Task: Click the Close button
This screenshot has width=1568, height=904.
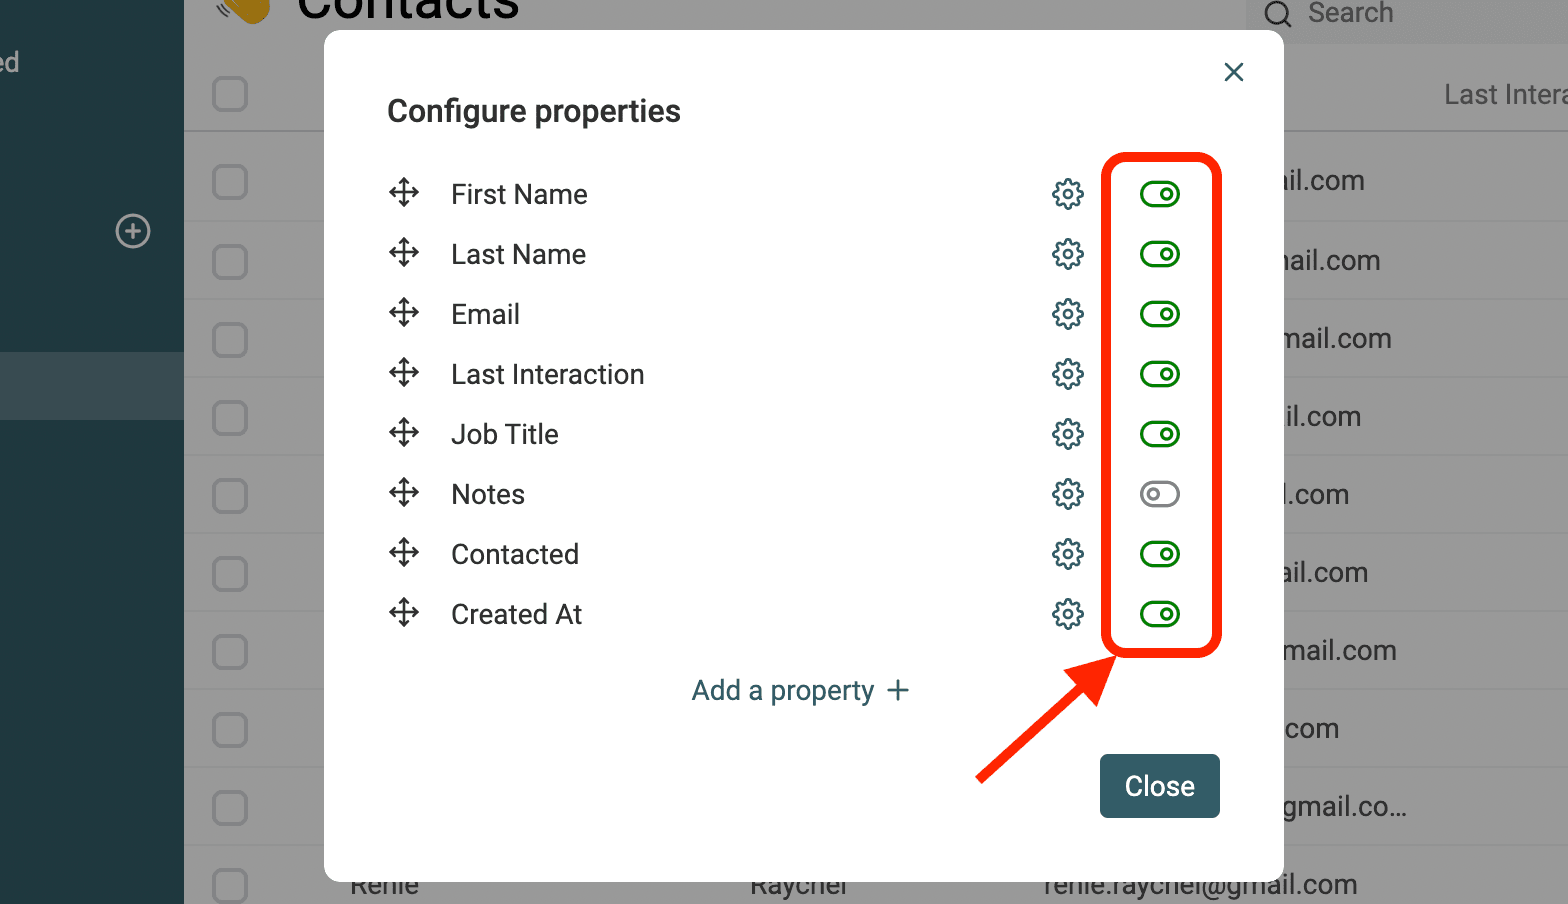Action: tap(1159, 786)
